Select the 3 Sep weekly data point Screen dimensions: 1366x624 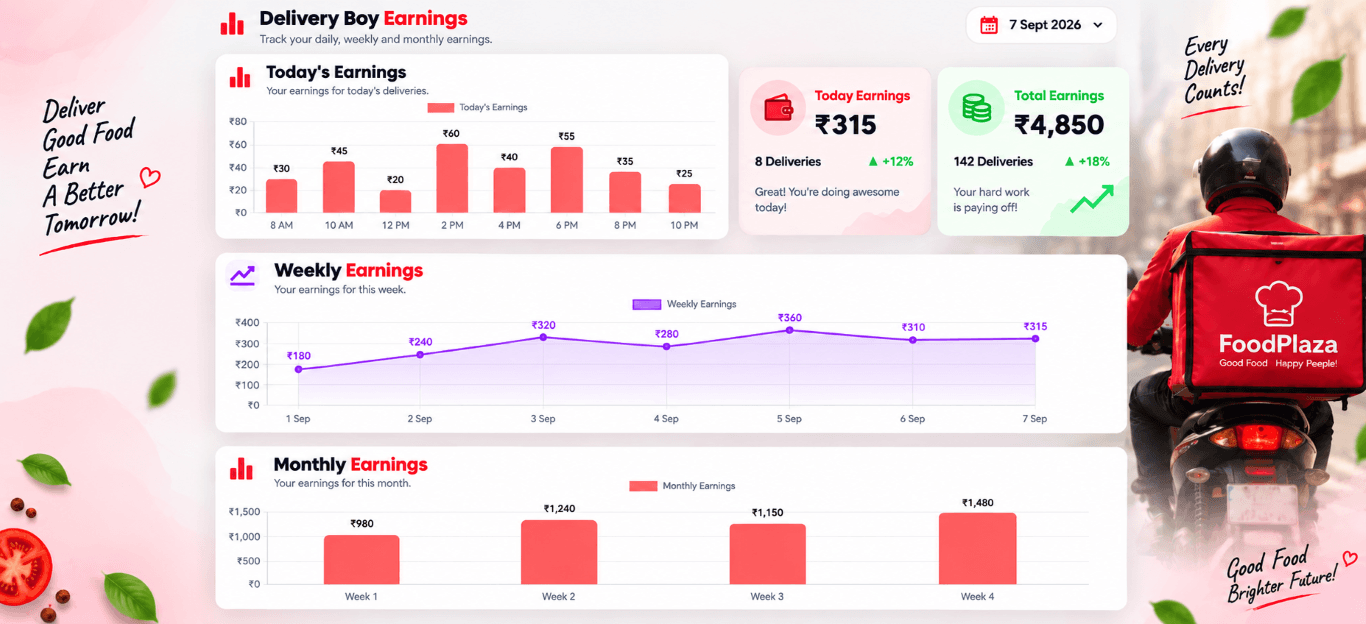coord(544,337)
